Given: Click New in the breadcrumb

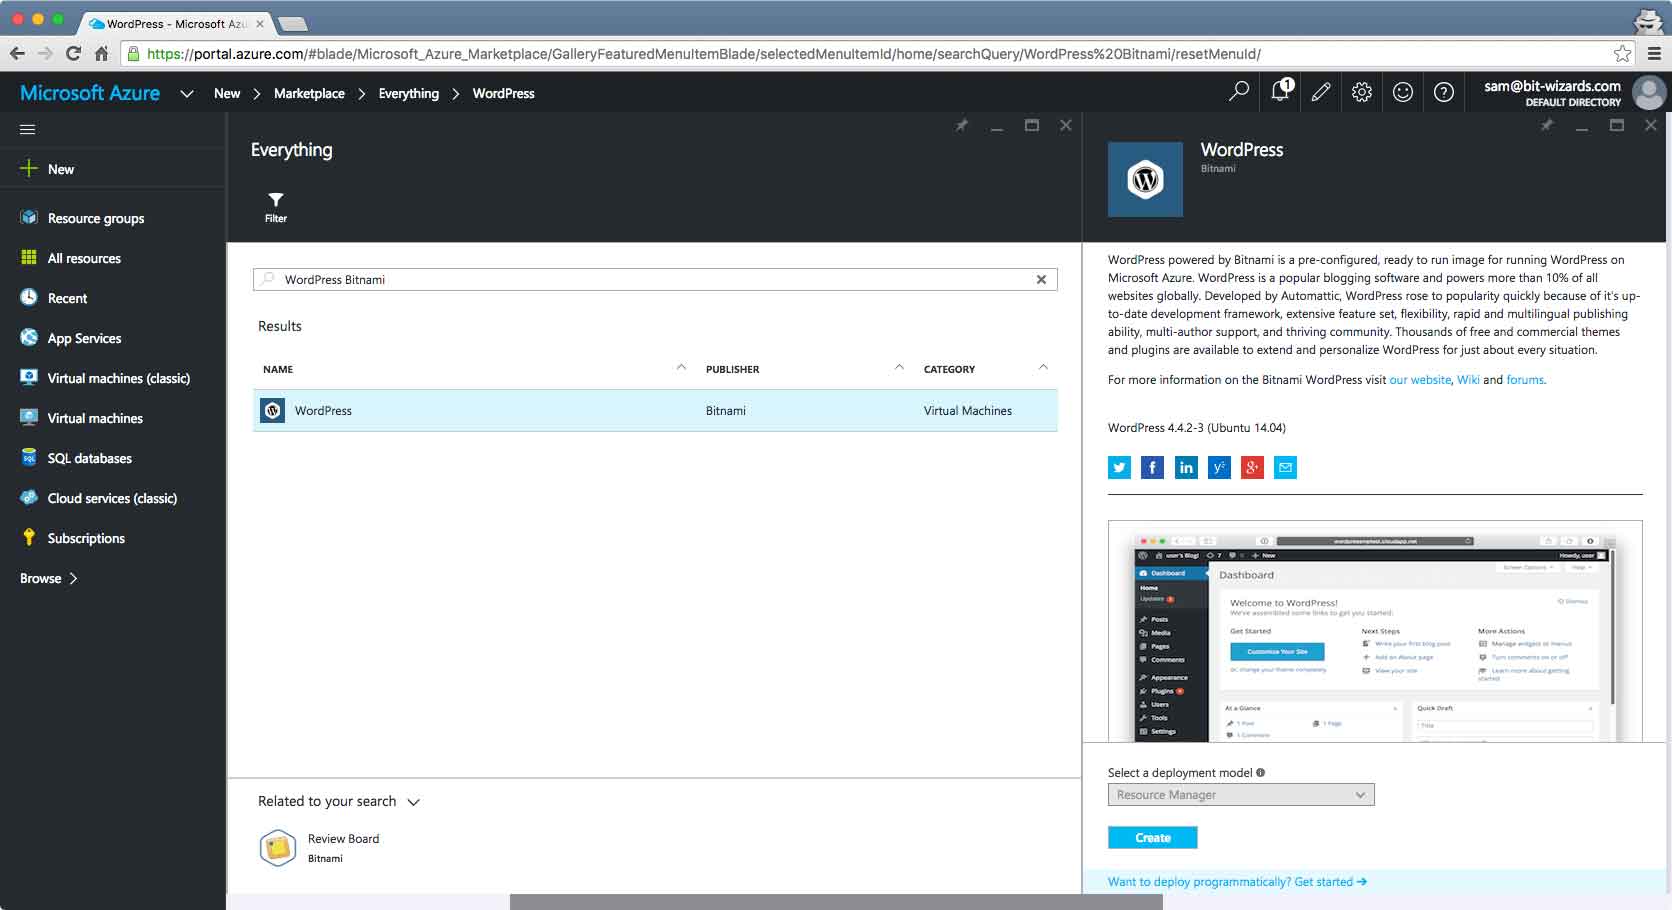Looking at the screenshot, I should (x=227, y=93).
